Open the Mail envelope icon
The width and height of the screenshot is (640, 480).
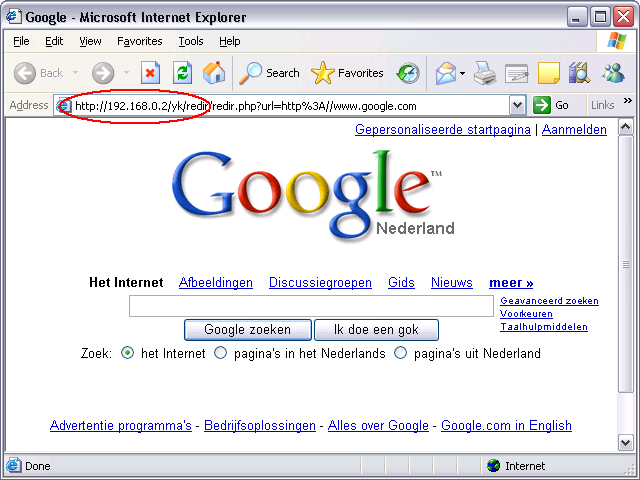(x=446, y=73)
